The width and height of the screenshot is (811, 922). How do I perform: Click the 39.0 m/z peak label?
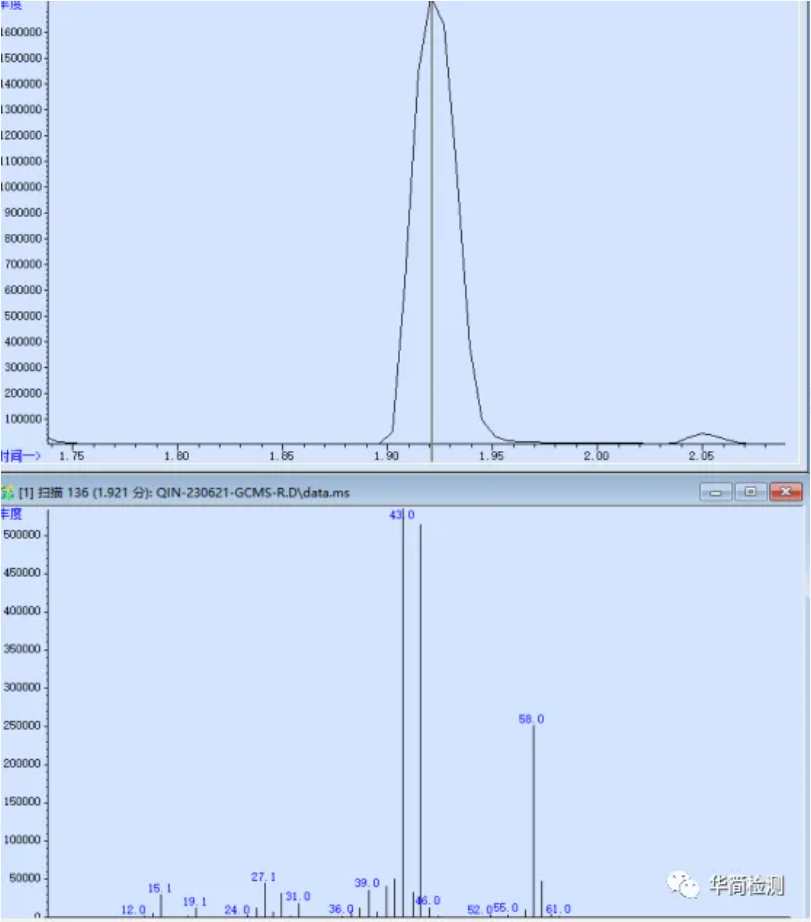pos(367,883)
